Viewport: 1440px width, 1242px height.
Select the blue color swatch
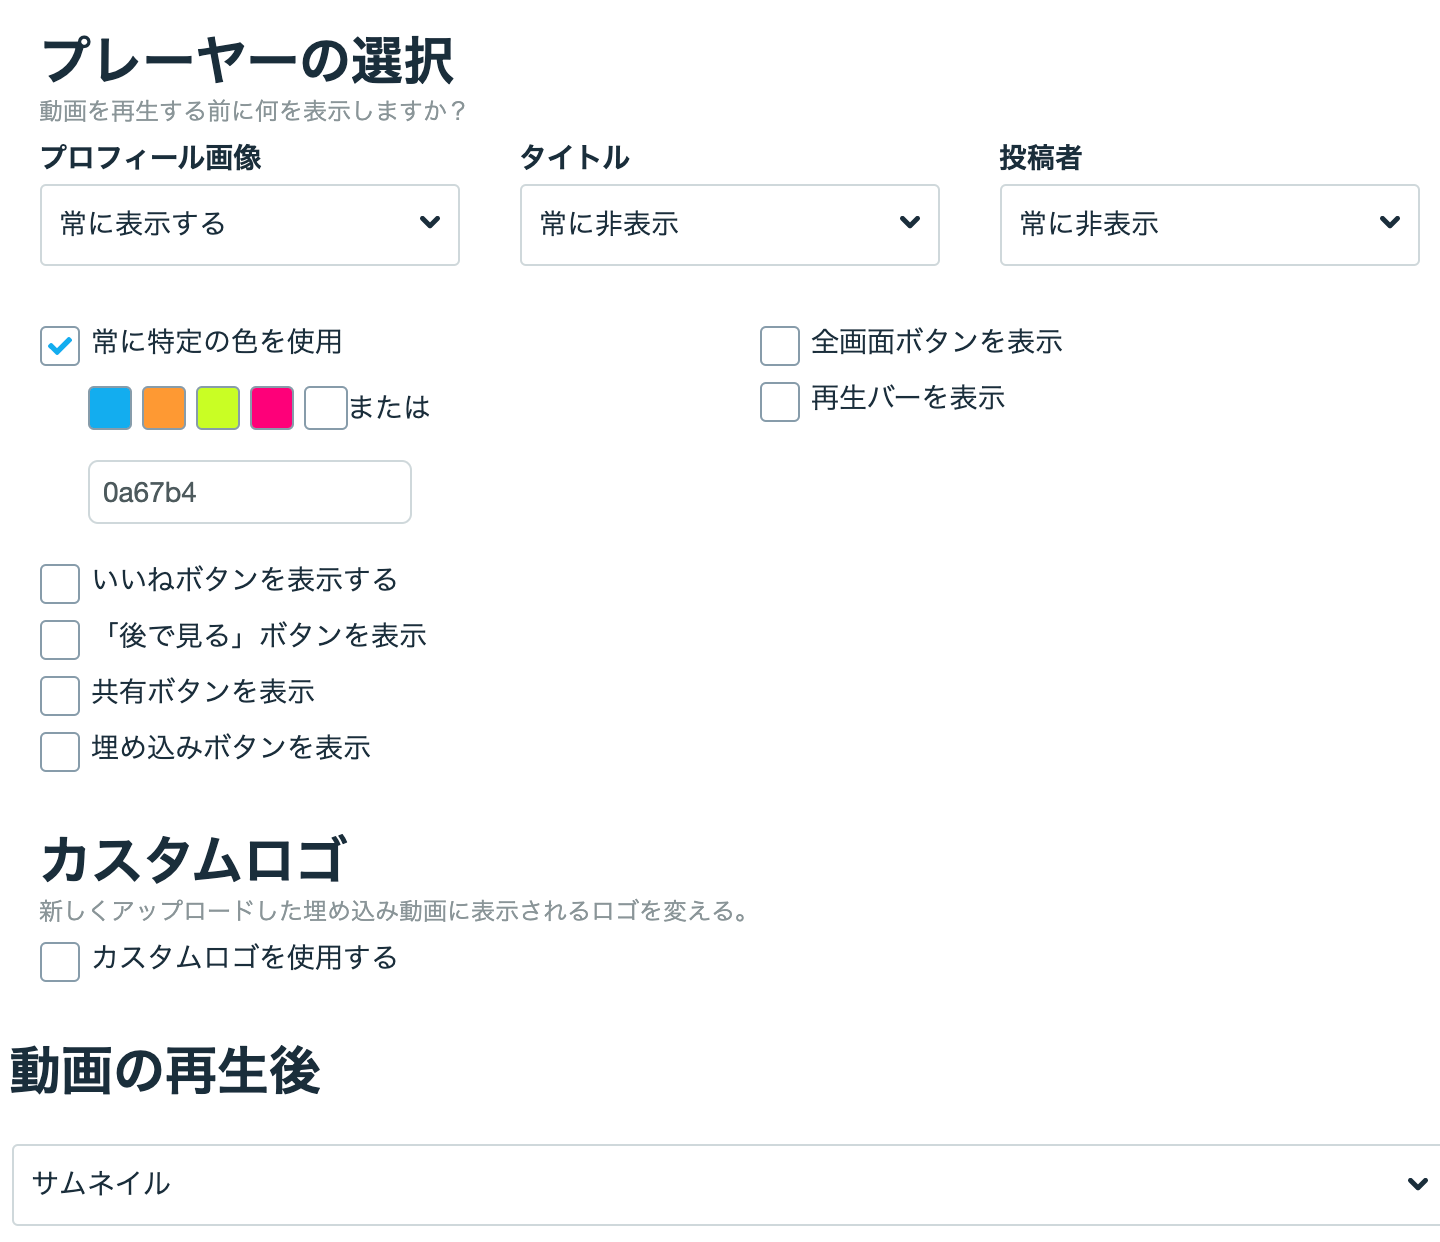point(110,408)
